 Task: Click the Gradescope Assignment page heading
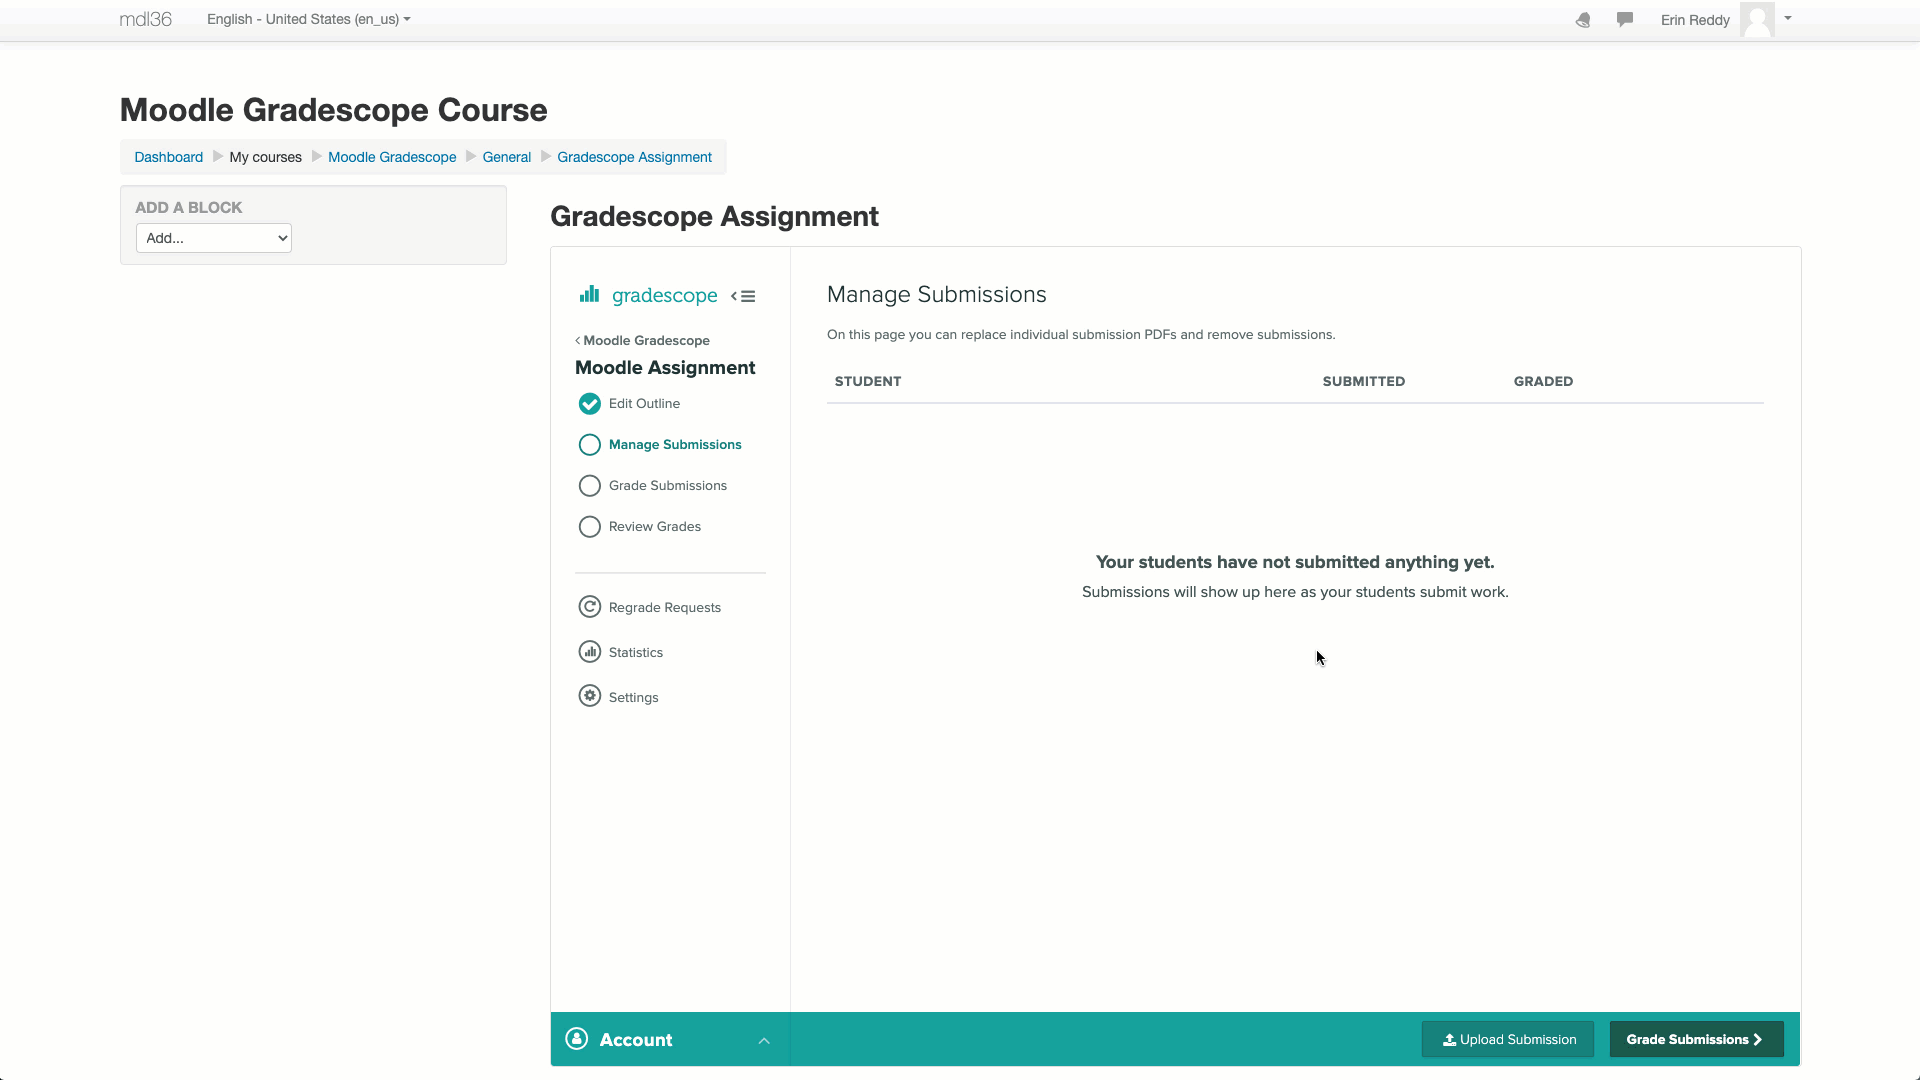[x=714, y=217]
